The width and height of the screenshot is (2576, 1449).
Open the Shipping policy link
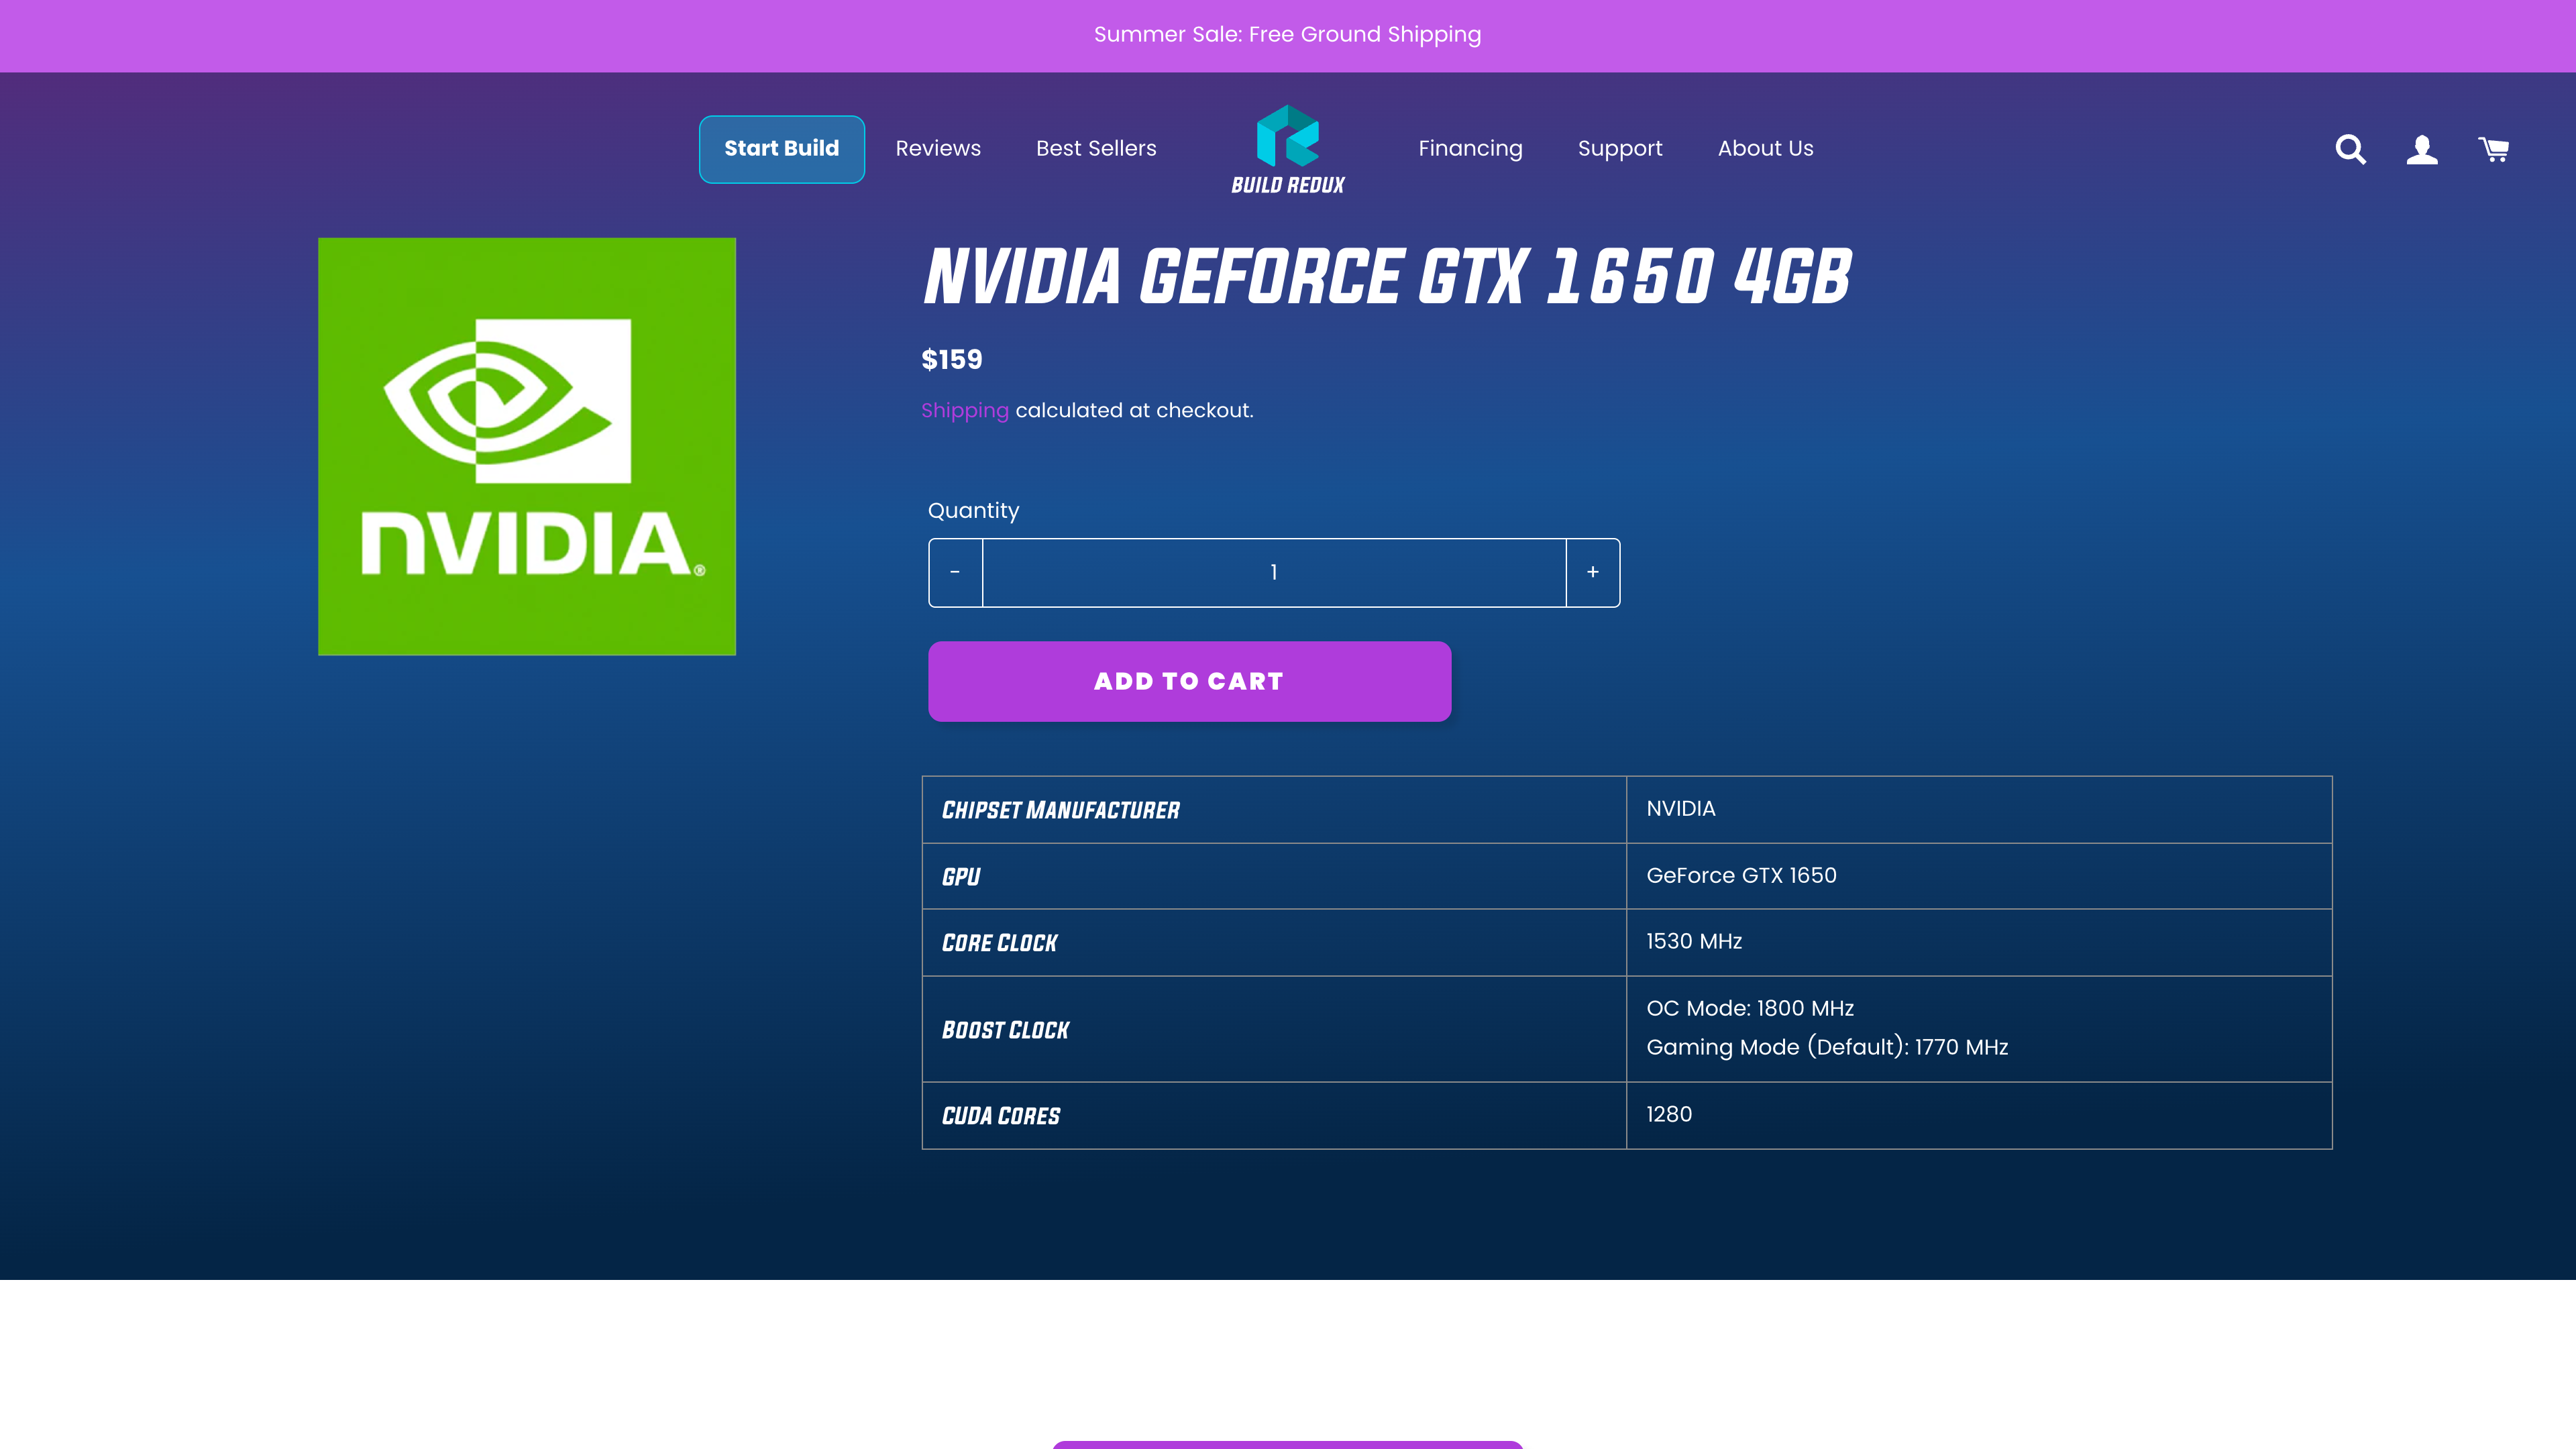point(964,410)
